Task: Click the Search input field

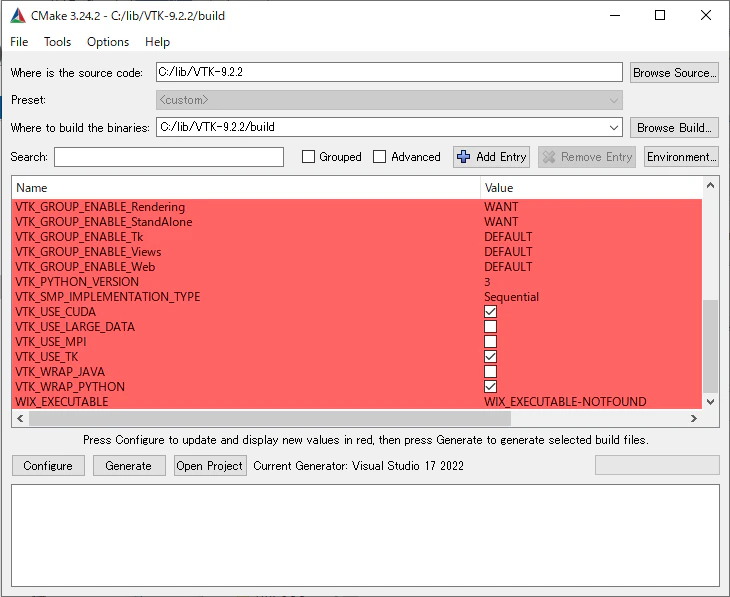Action: pyautogui.click(x=169, y=157)
